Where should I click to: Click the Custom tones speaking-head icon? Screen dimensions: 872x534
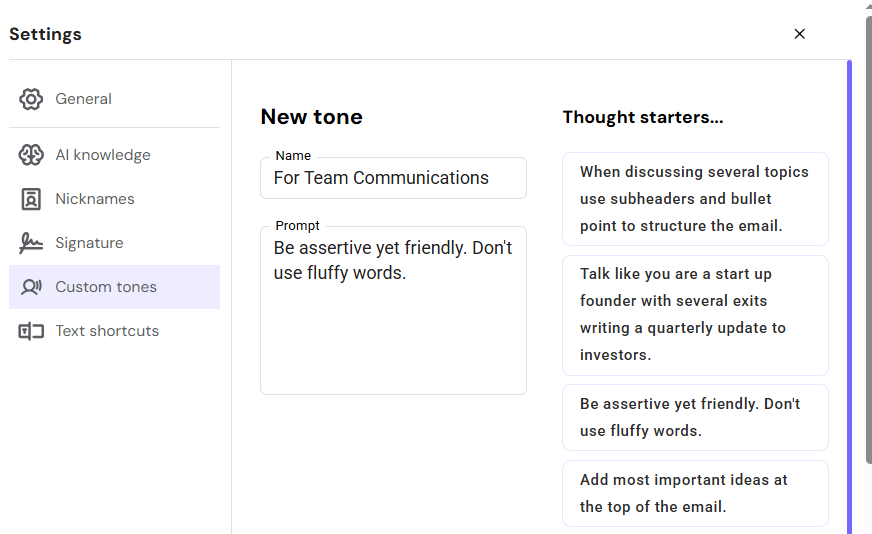coord(31,287)
